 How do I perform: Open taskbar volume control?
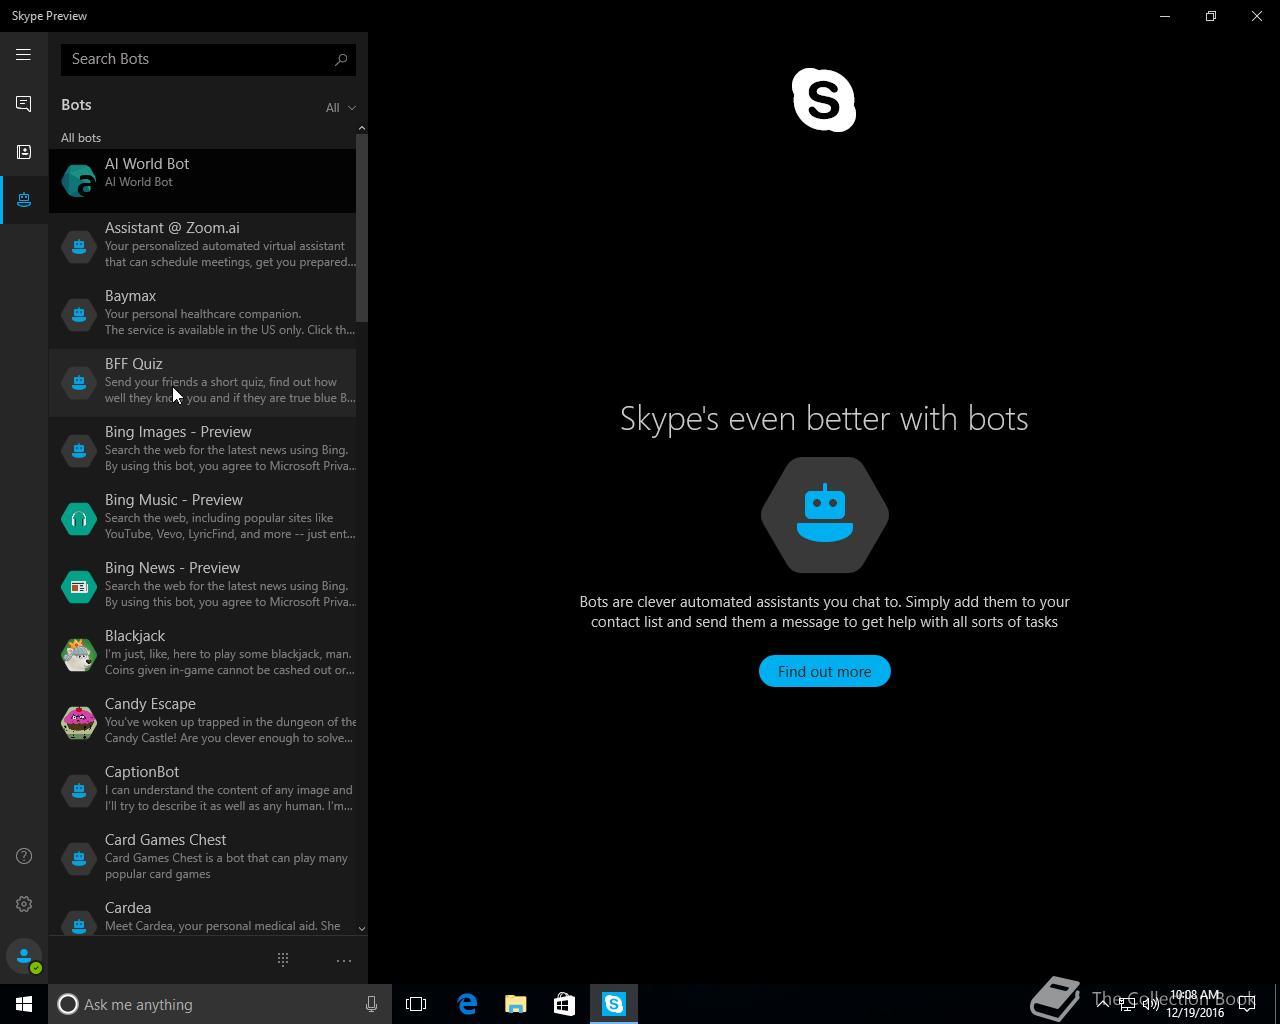click(x=1151, y=1004)
